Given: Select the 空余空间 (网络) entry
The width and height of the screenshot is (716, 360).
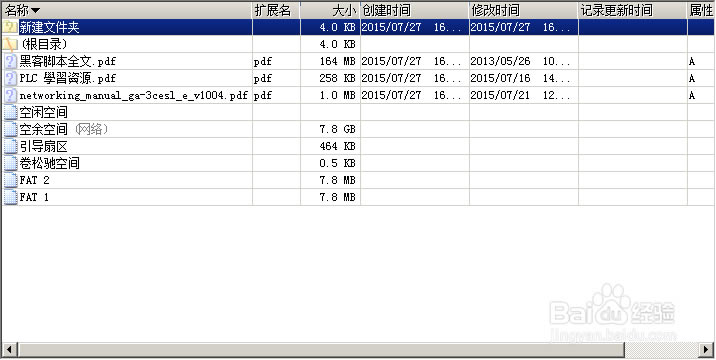Looking at the screenshot, I should pyautogui.click(x=63, y=129).
